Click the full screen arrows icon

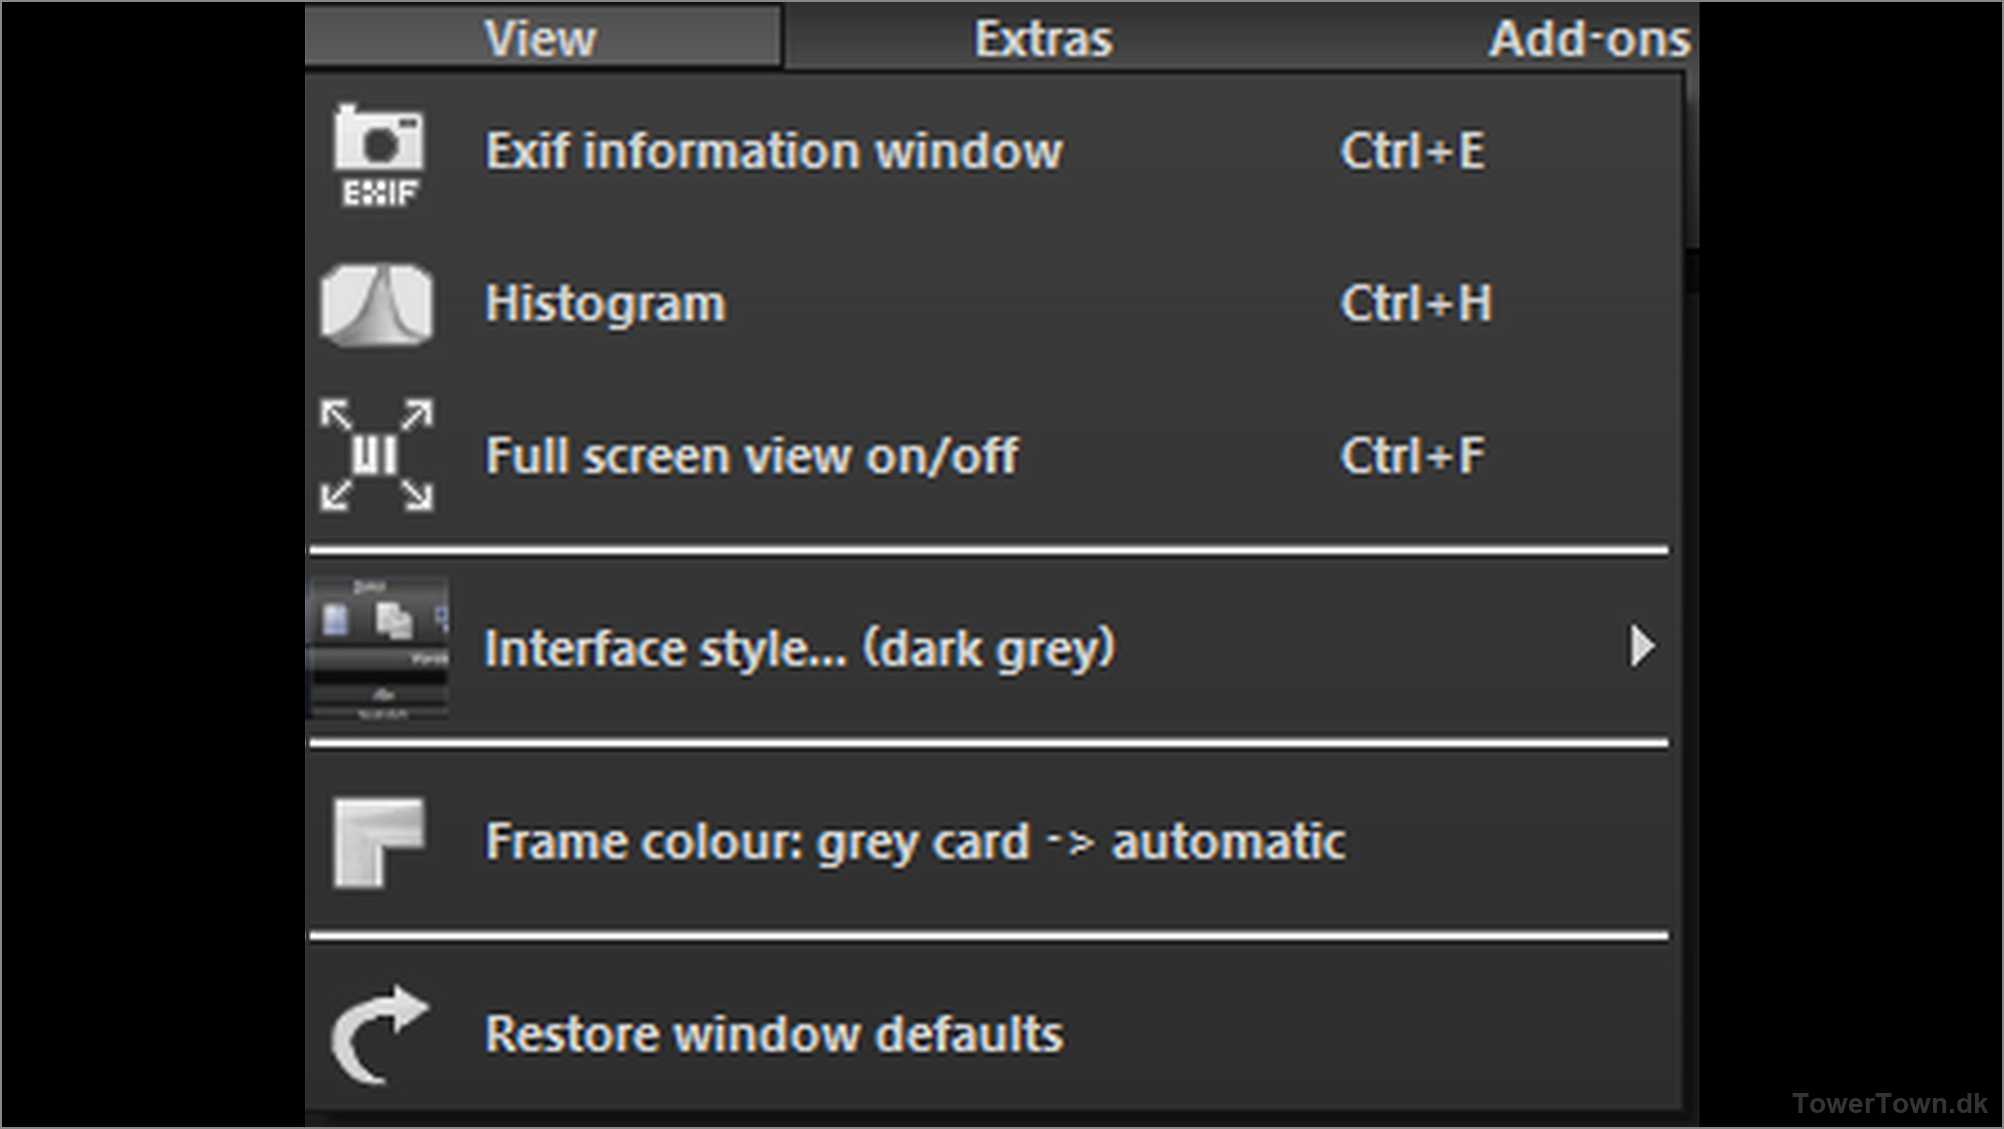[376, 455]
